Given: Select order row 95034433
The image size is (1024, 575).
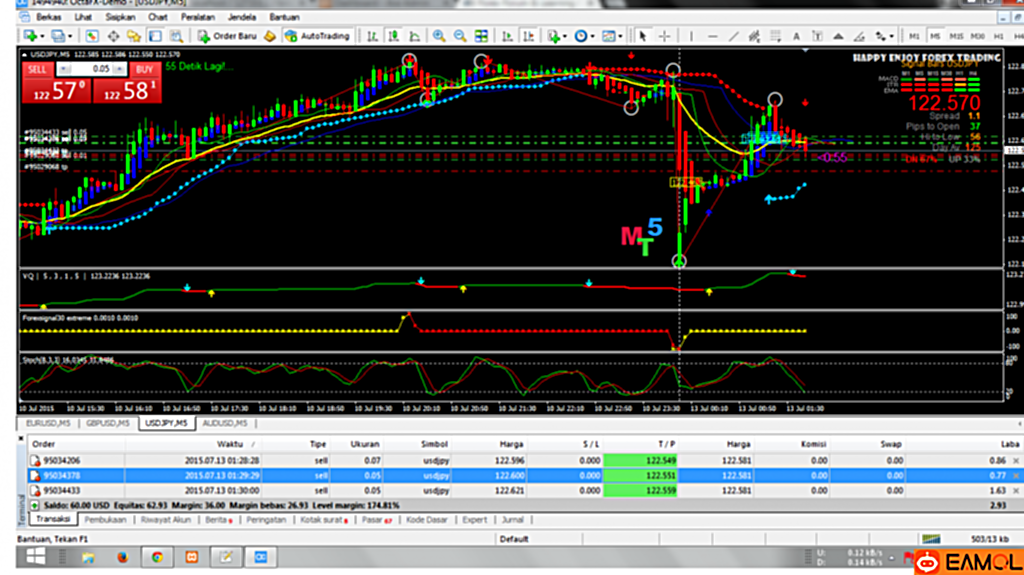Looking at the screenshot, I should point(524,491).
